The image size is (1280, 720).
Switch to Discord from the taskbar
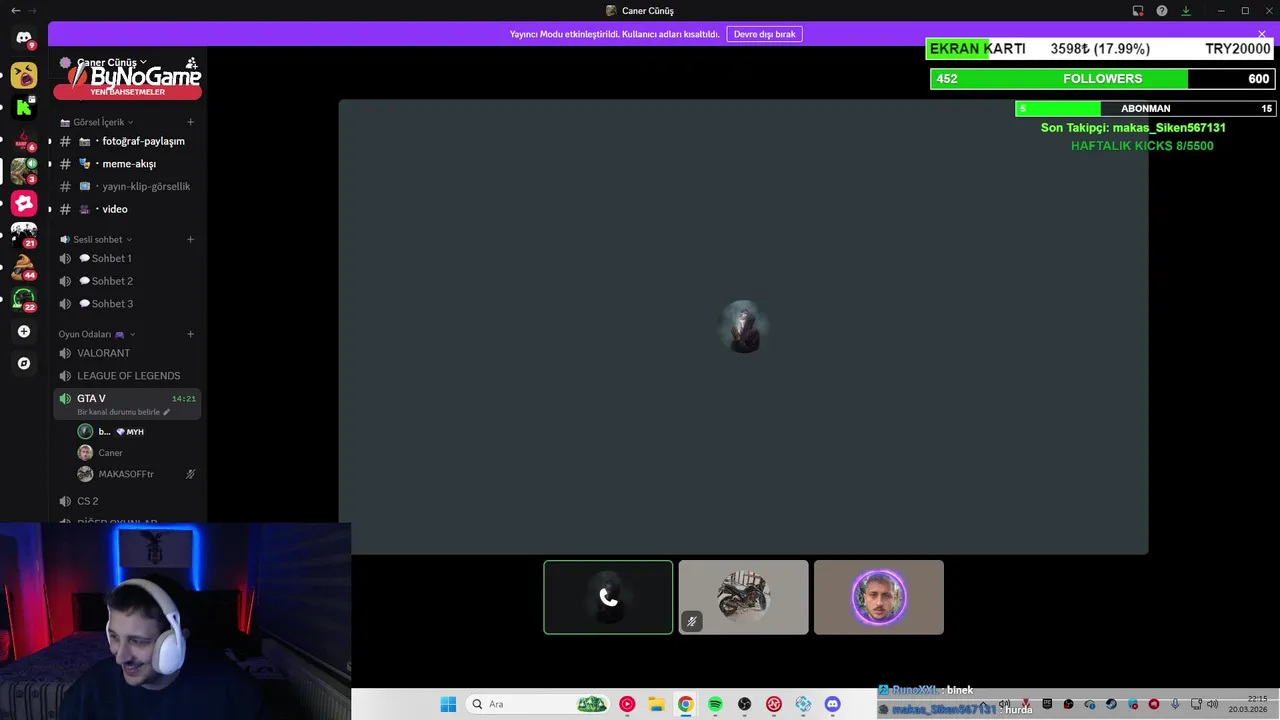(x=832, y=704)
